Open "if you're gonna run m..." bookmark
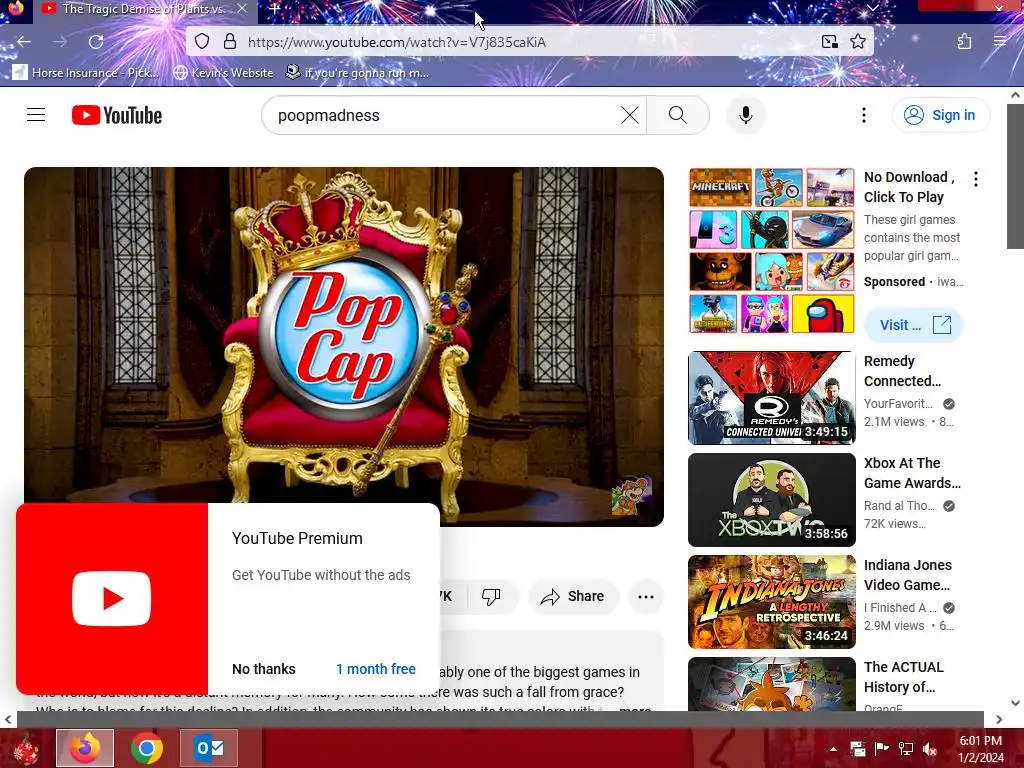The height and width of the screenshot is (768, 1024). 358,72
